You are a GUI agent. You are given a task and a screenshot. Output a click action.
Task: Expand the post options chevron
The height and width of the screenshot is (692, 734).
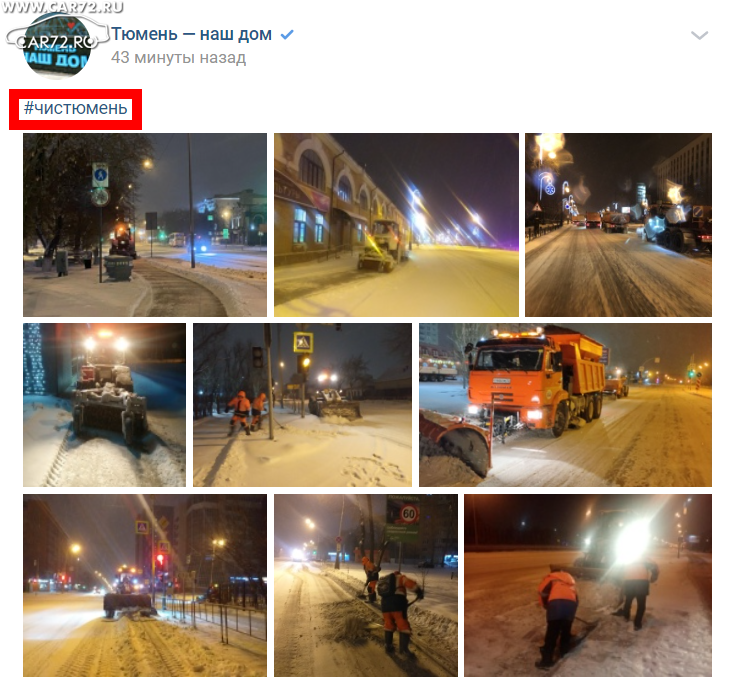coord(699,35)
